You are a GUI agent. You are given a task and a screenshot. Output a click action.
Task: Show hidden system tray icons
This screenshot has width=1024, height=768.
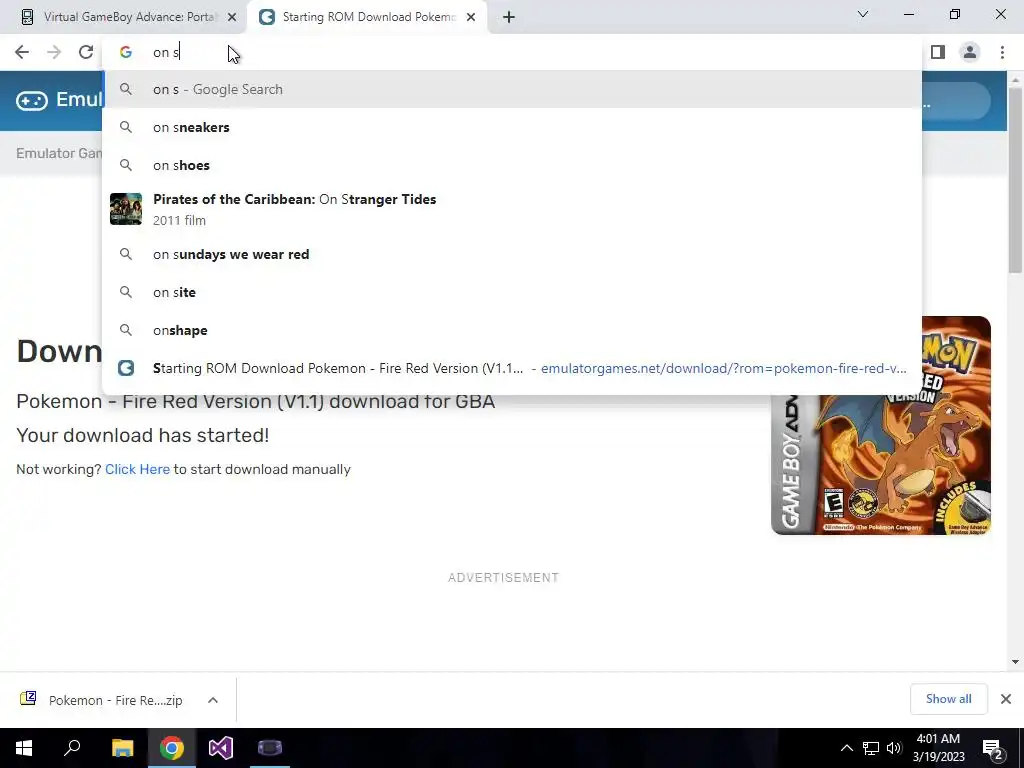(x=846, y=748)
